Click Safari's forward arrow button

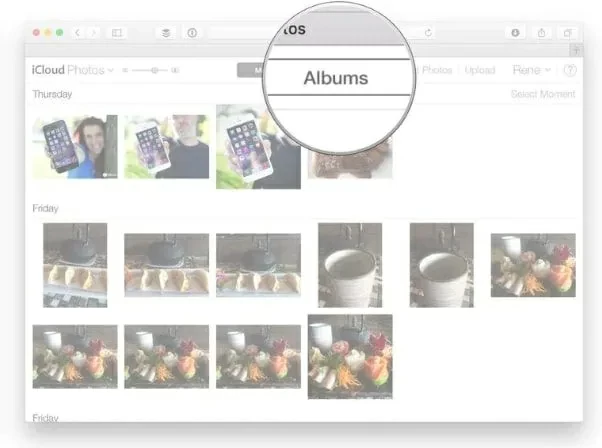(93, 33)
